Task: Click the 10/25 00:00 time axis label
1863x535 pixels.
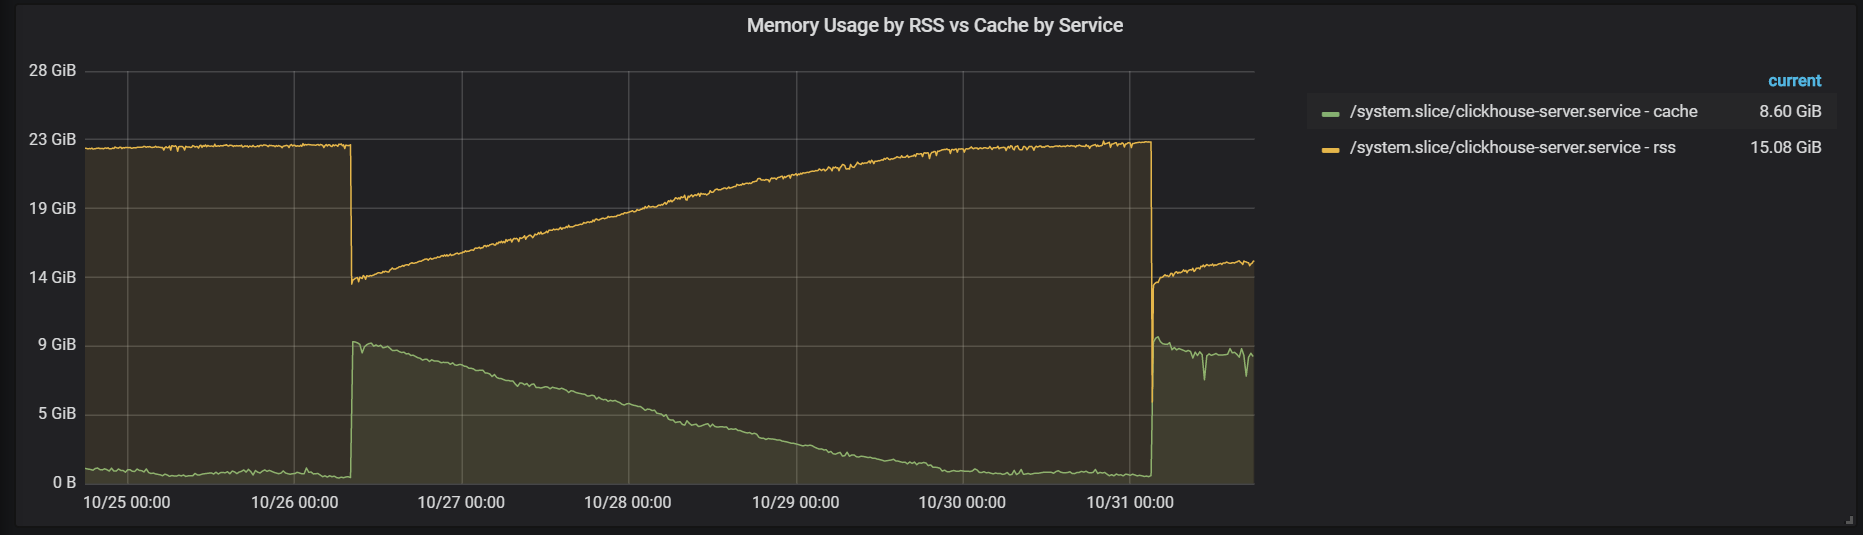Action: click(x=127, y=502)
